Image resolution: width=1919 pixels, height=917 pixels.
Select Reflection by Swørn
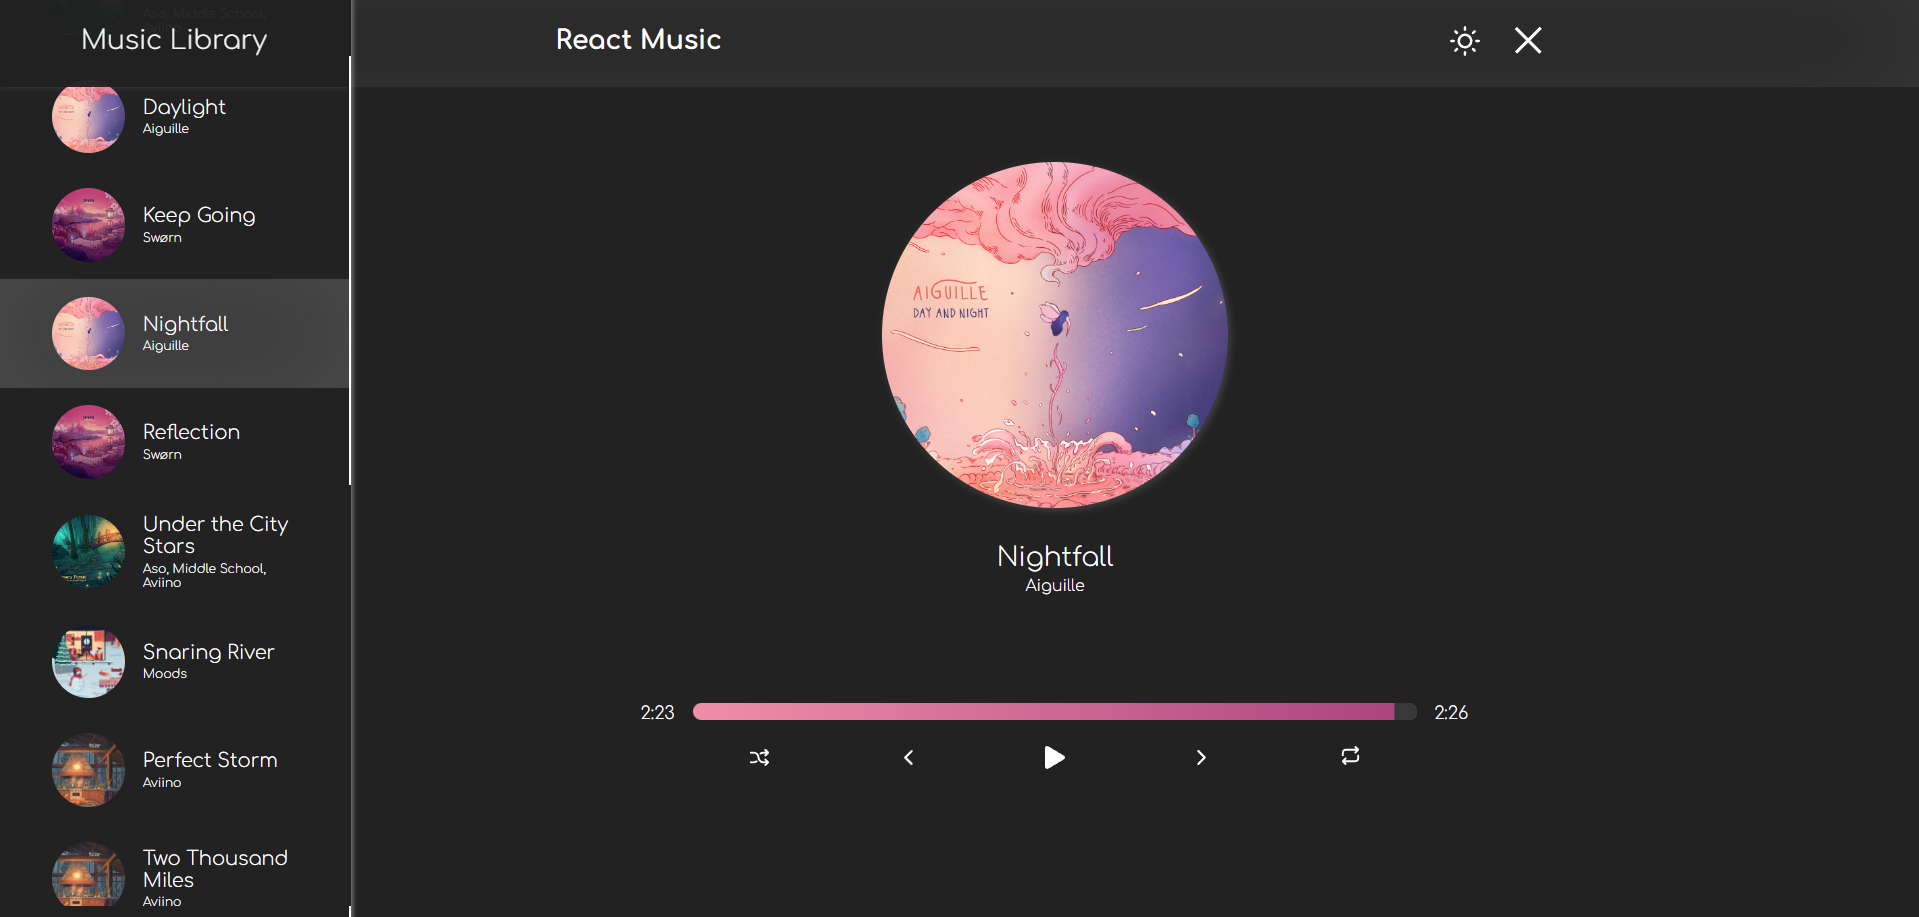(x=175, y=442)
